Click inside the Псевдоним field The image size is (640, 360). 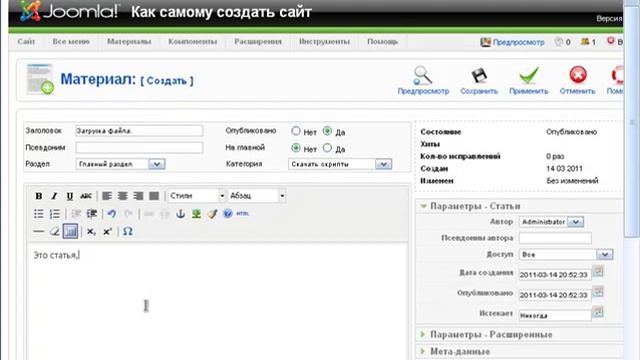point(139,148)
